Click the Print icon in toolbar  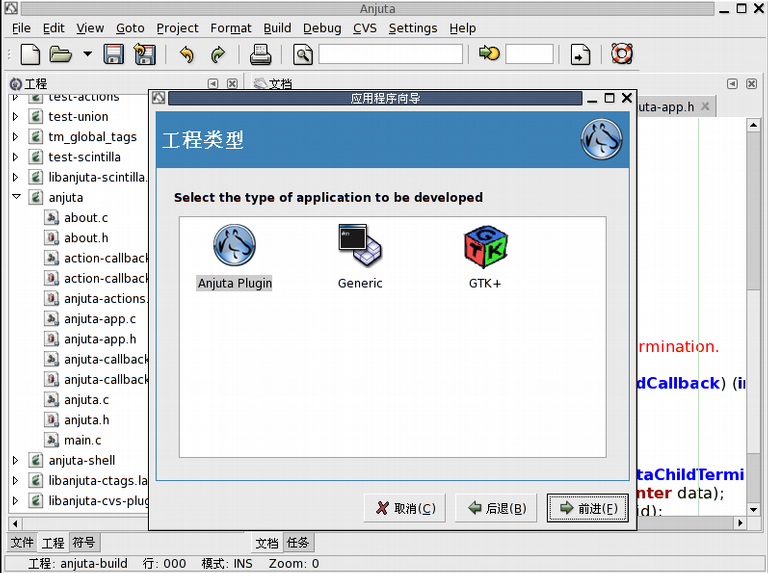click(260, 54)
